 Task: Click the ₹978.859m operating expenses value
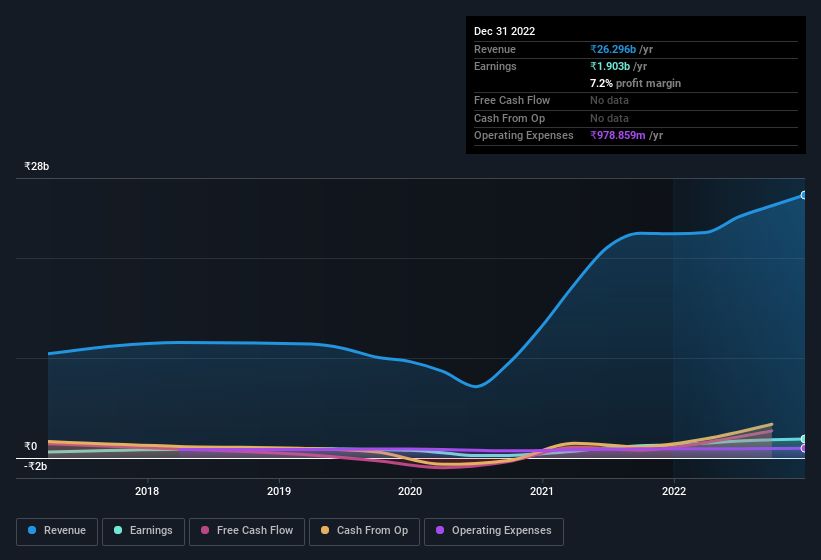pos(618,135)
